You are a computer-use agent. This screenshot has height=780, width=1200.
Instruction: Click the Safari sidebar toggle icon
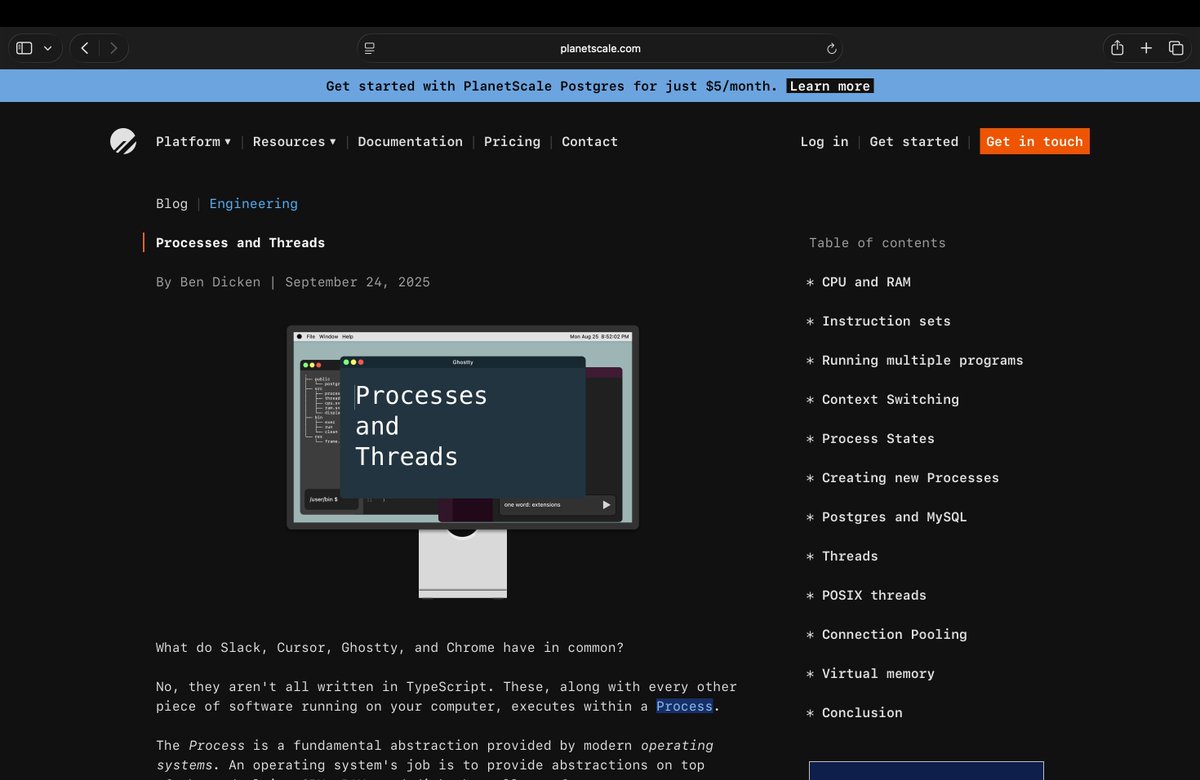point(25,48)
